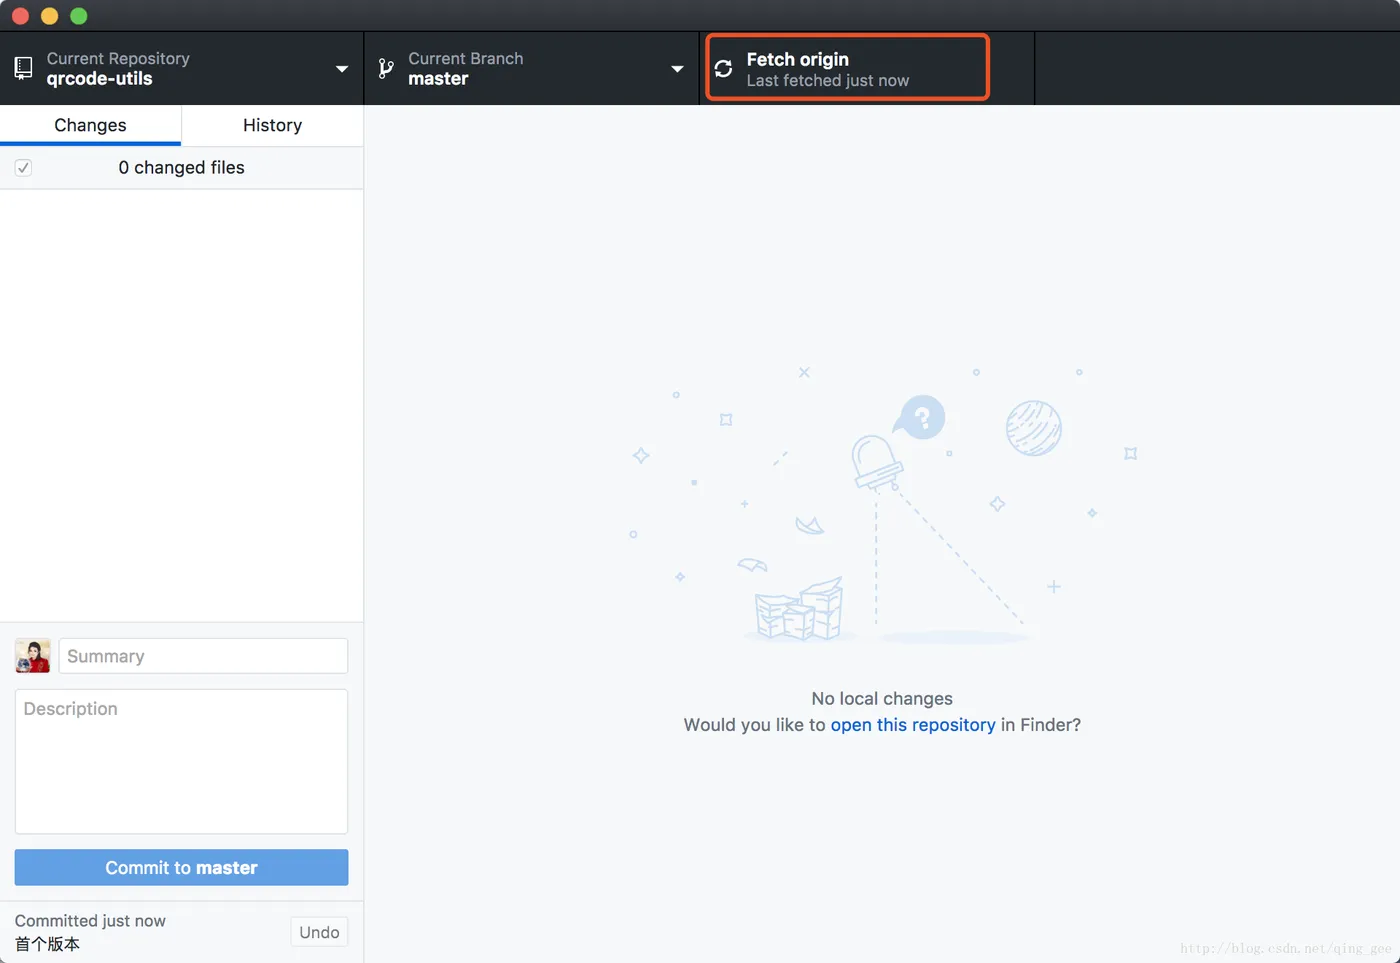The height and width of the screenshot is (963, 1400).
Task: Click the green fullscreen window button
Action: pos(79,16)
